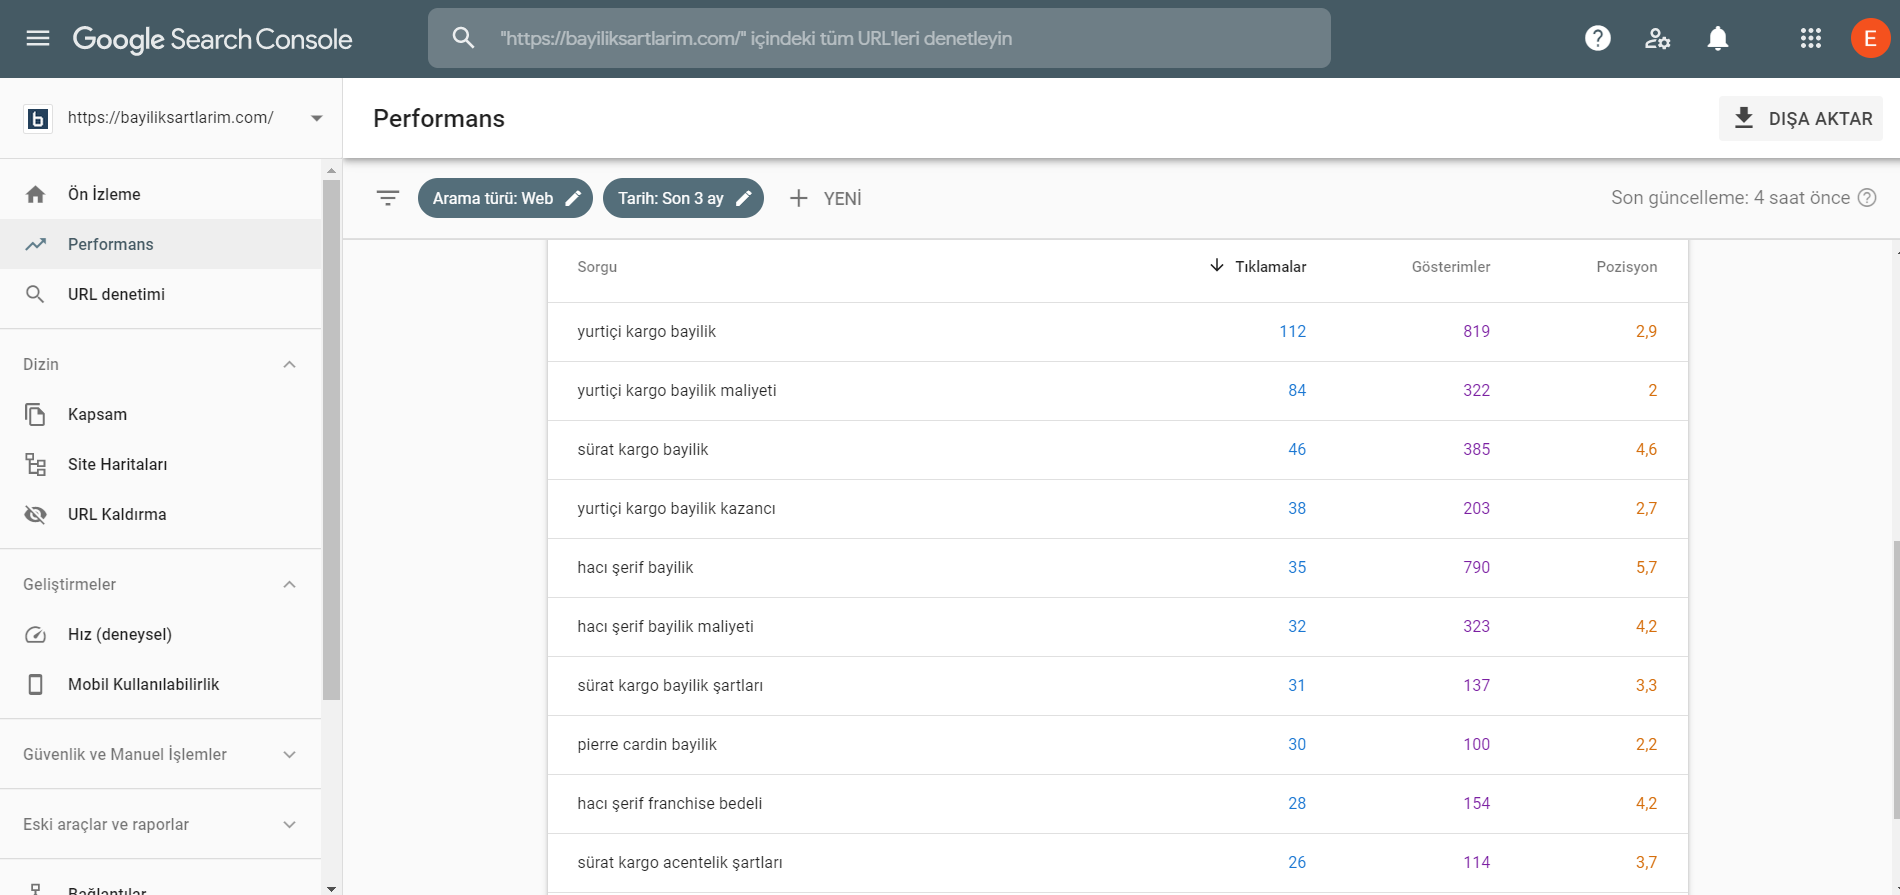Collapse the Geliştirmeler section
This screenshot has width=1900, height=895.
point(290,584)
